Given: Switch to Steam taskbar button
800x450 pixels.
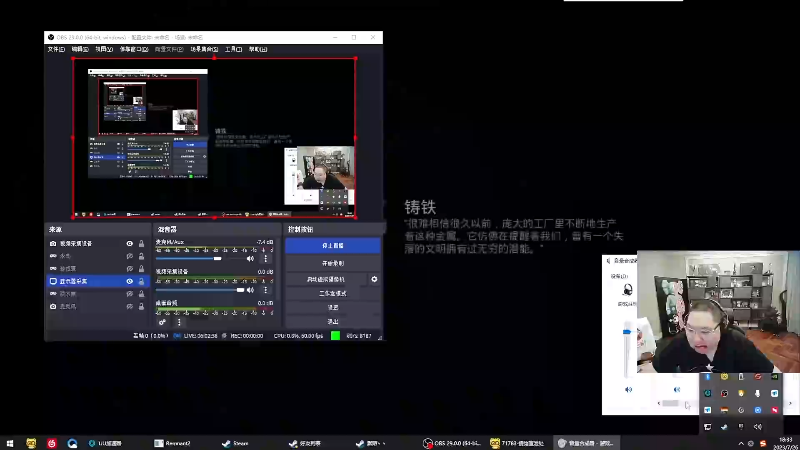Looking at the screenshot, I should pyautogui.click(x=235, y=443).
